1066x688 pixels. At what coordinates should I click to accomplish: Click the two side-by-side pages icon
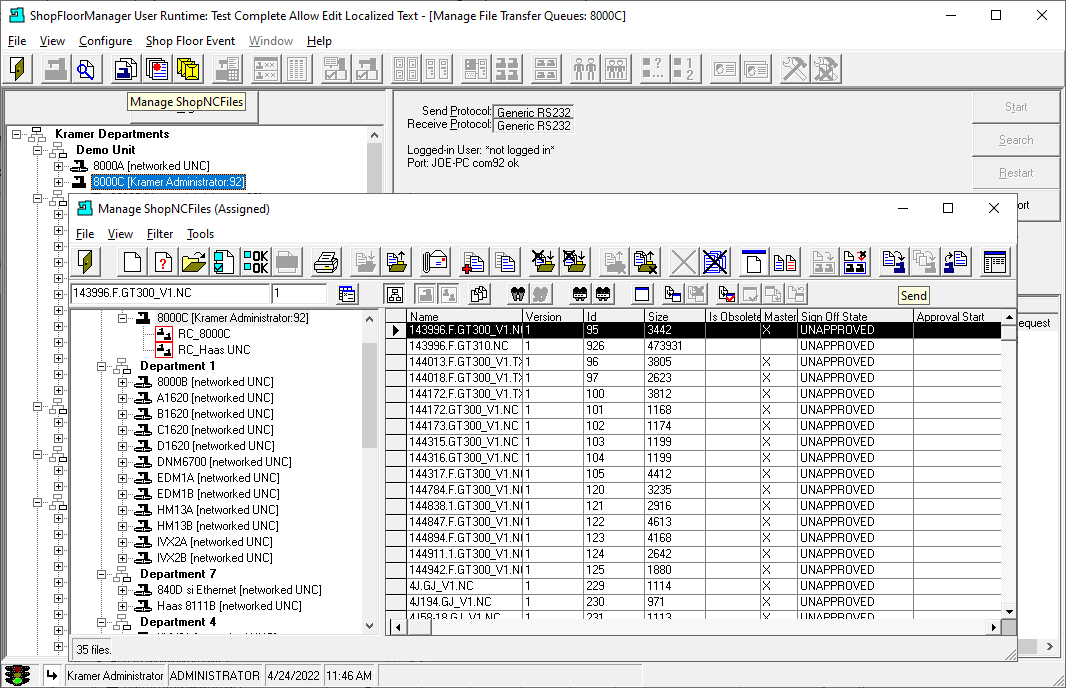click(785, 262)
